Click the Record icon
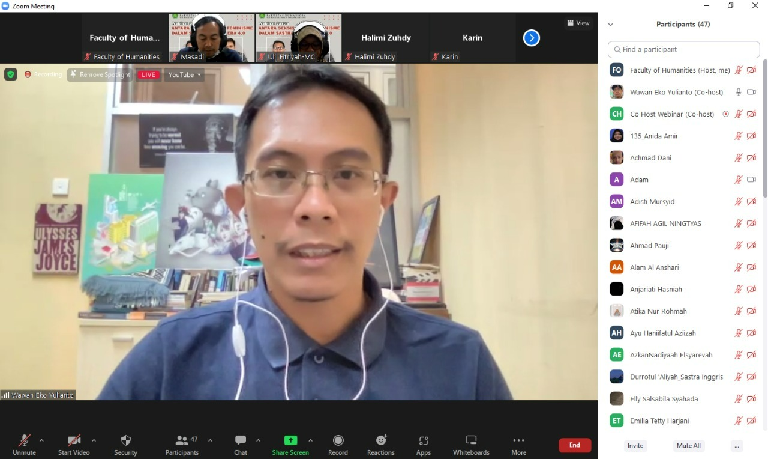Image resolution: width=768 pixels, height=459 pixels. click(338, 440)
